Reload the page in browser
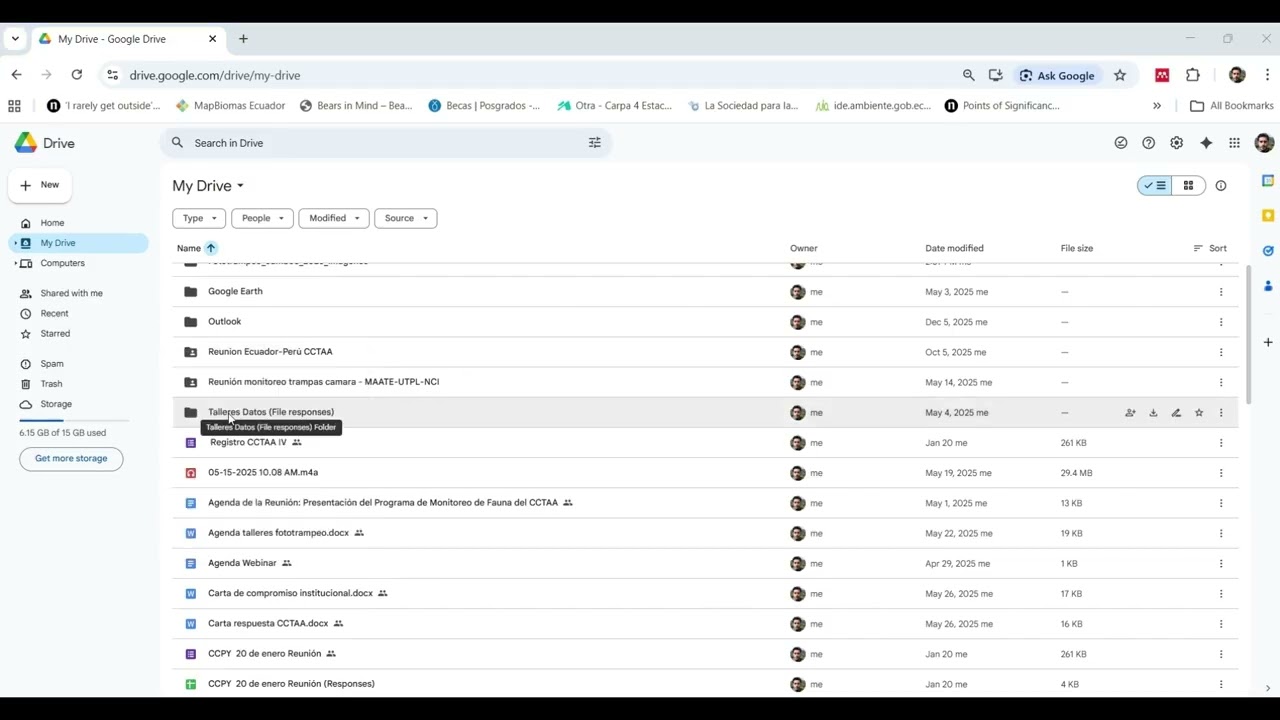The image size is (1280, 720). click(x=77, y=75)
